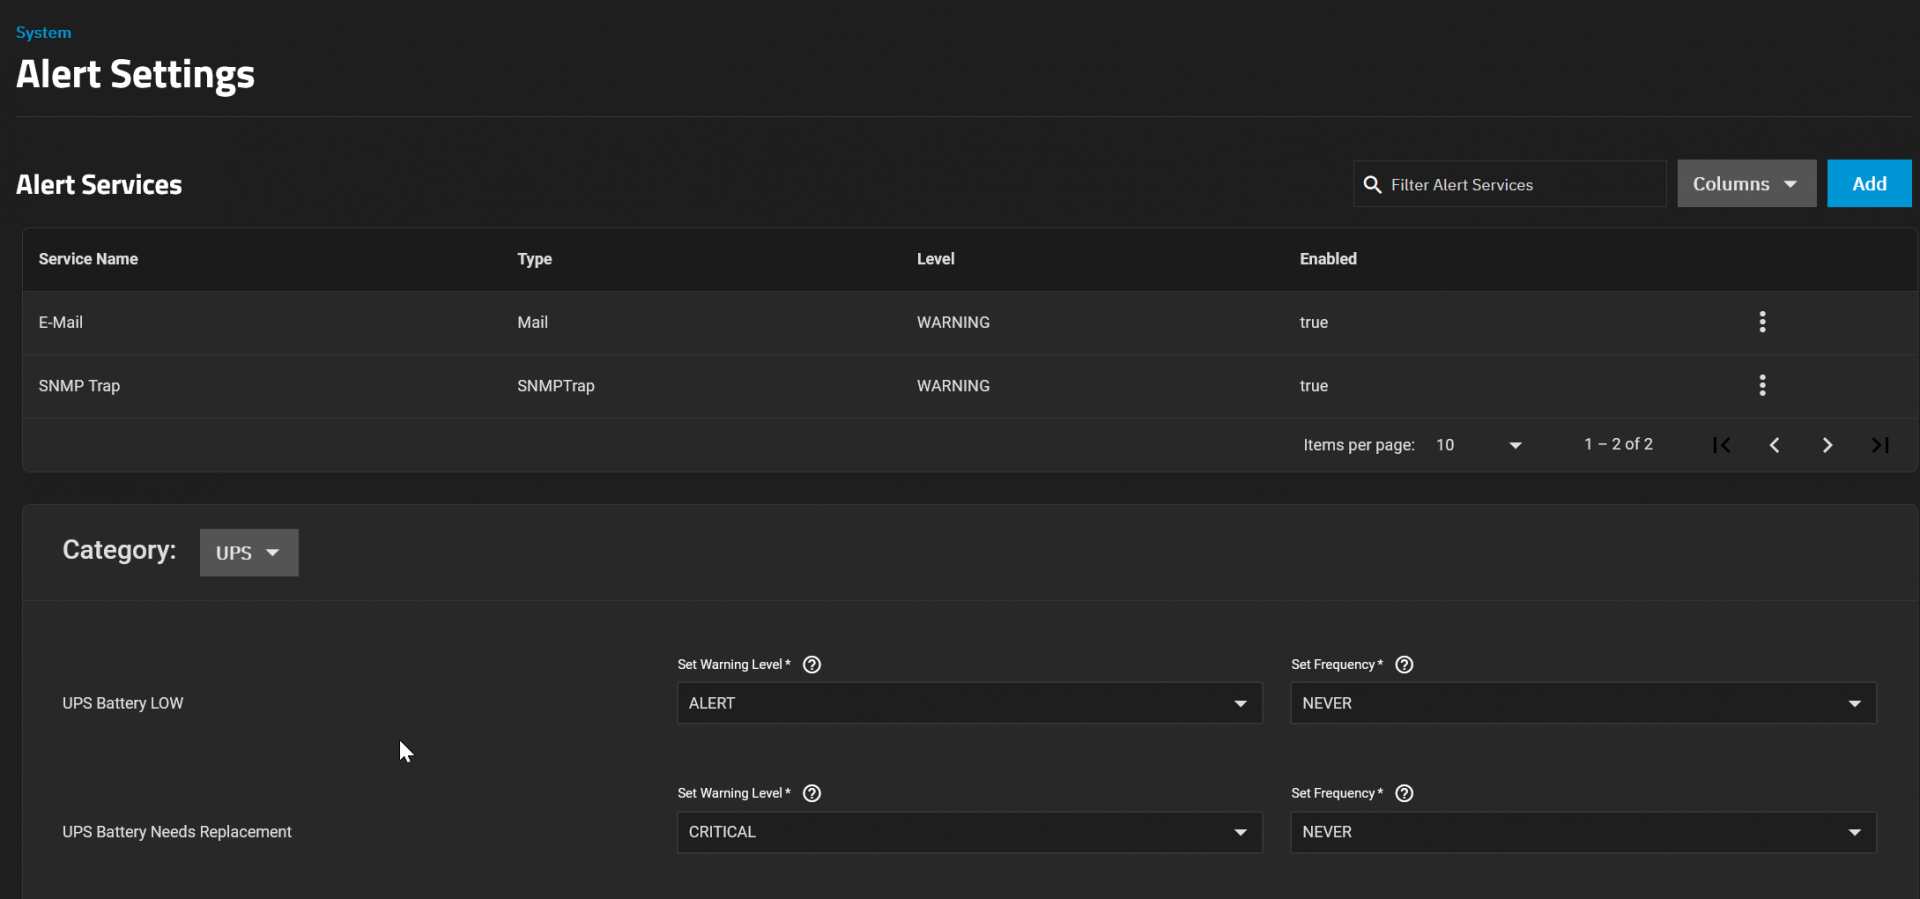Click the Mail type cell
Image resolution: width=1920 pixels, height=899 pixels.
532,322
